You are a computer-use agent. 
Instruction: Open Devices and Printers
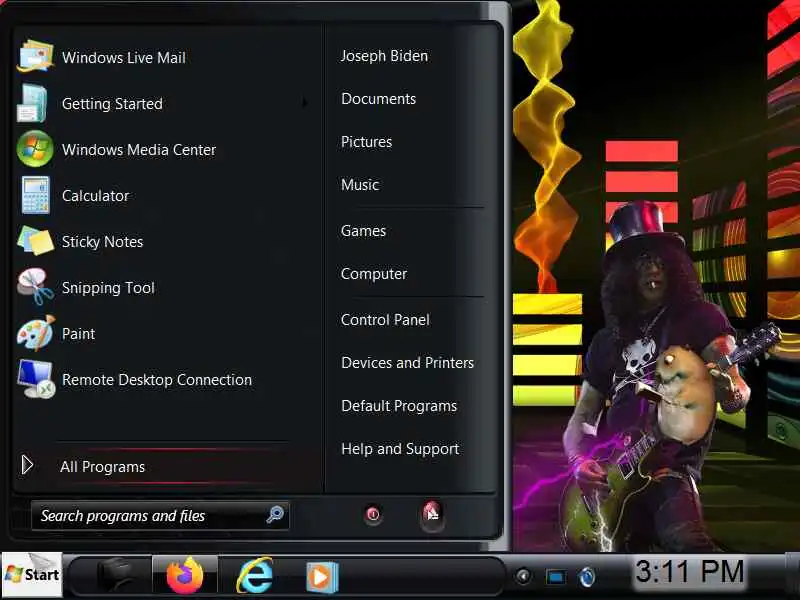coord(407,363)
